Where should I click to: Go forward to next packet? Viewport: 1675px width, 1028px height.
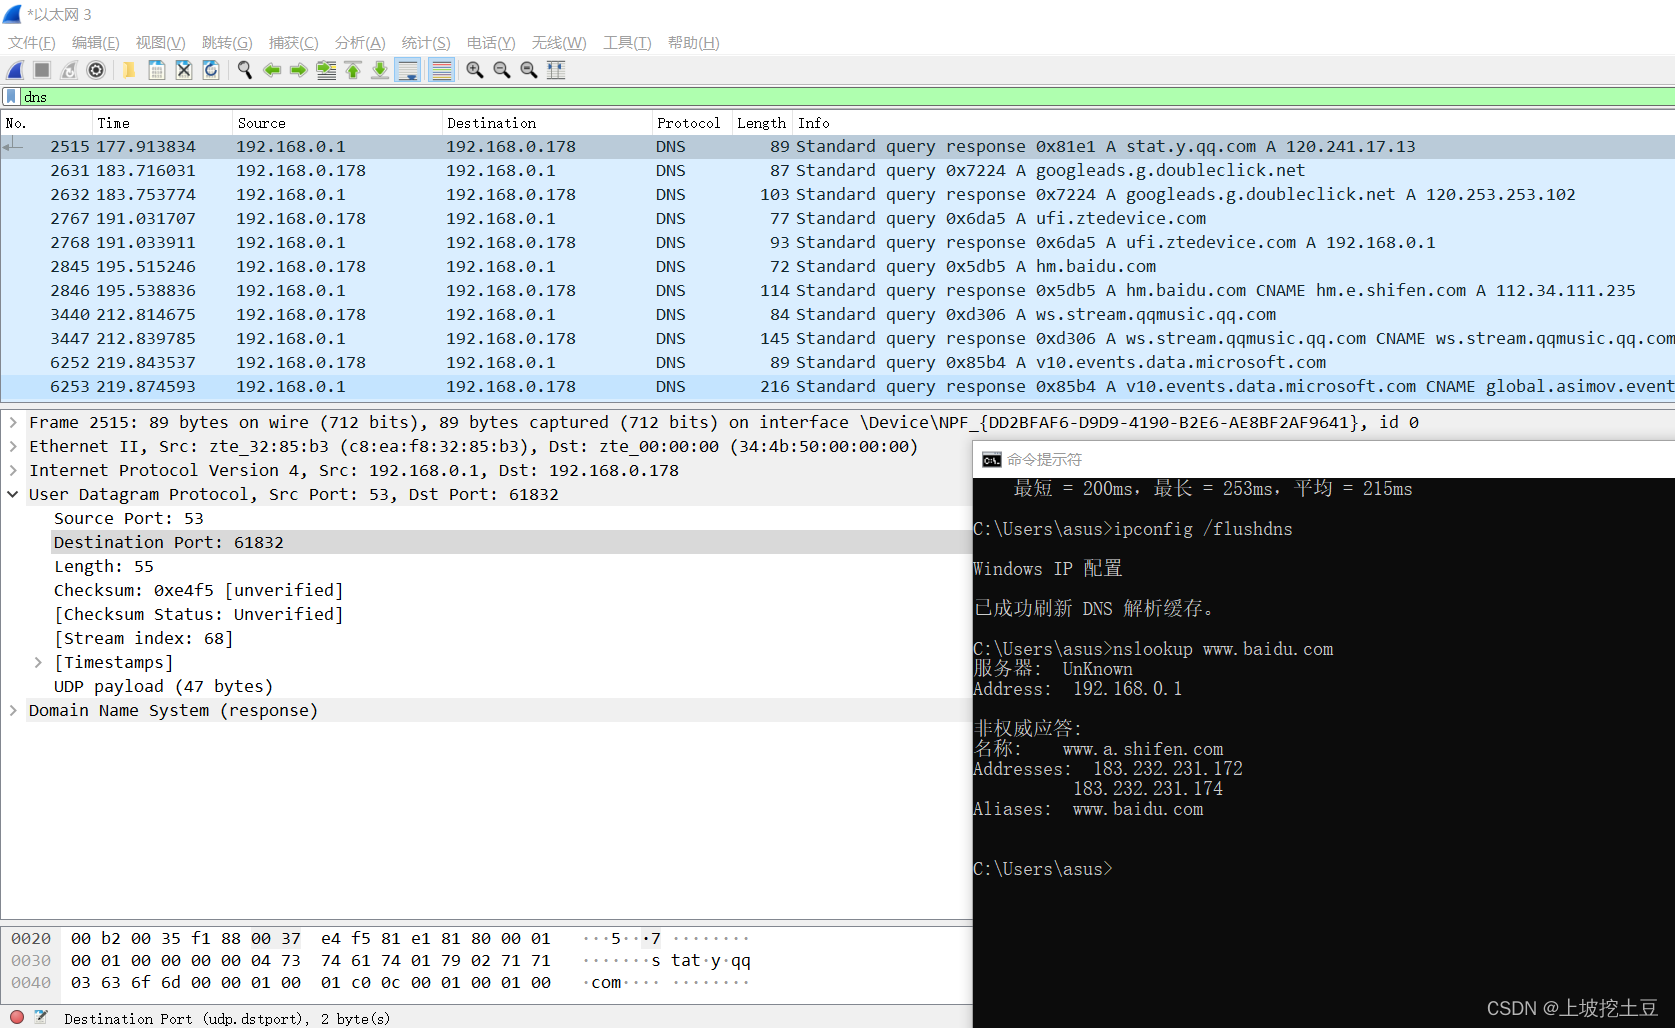(x=298, y=70)
